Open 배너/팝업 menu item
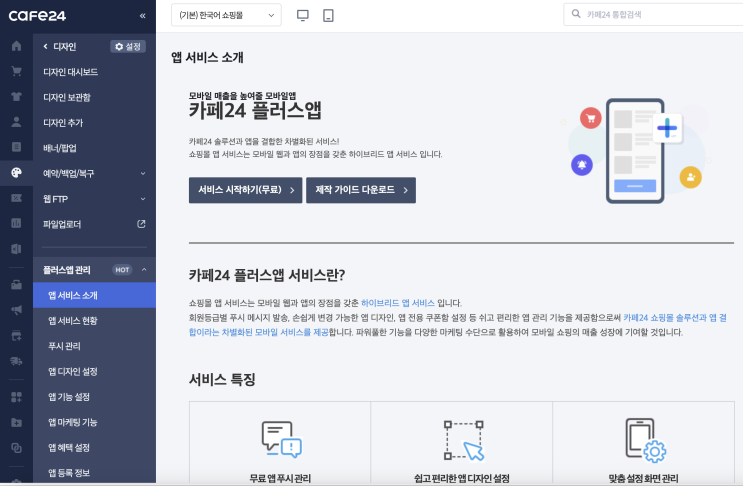Viewport: 743px width, 486px height. tap(60, 148)
